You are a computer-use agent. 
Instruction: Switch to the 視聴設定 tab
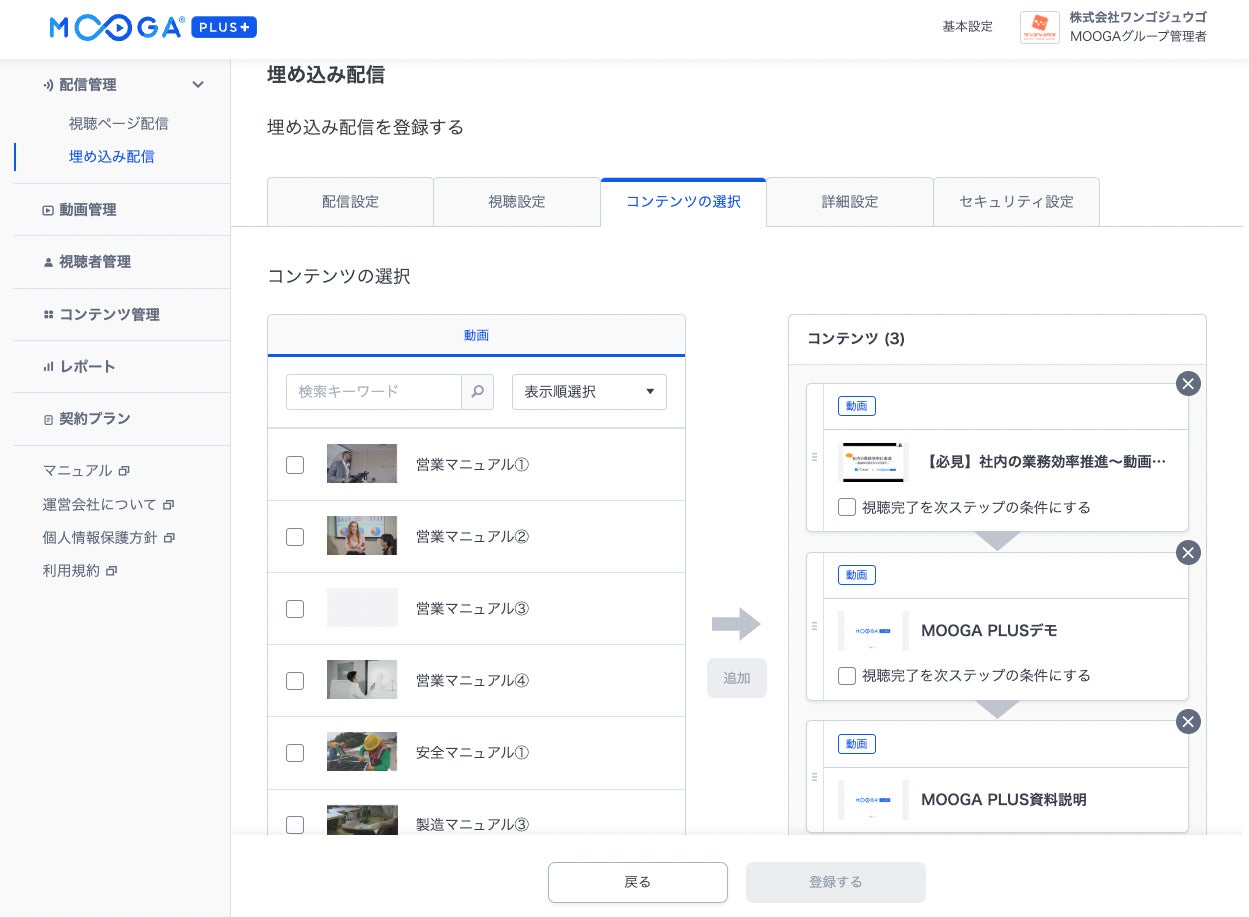pos(517,202)
